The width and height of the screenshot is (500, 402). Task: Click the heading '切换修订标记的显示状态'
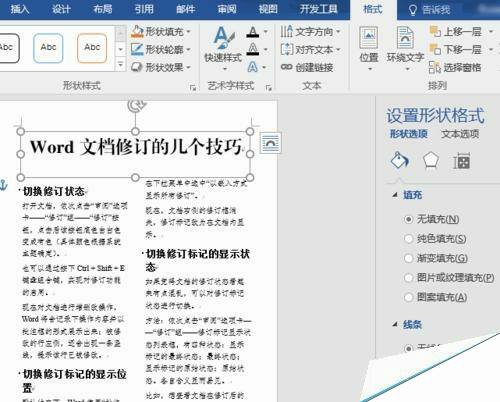click(198, 260)
